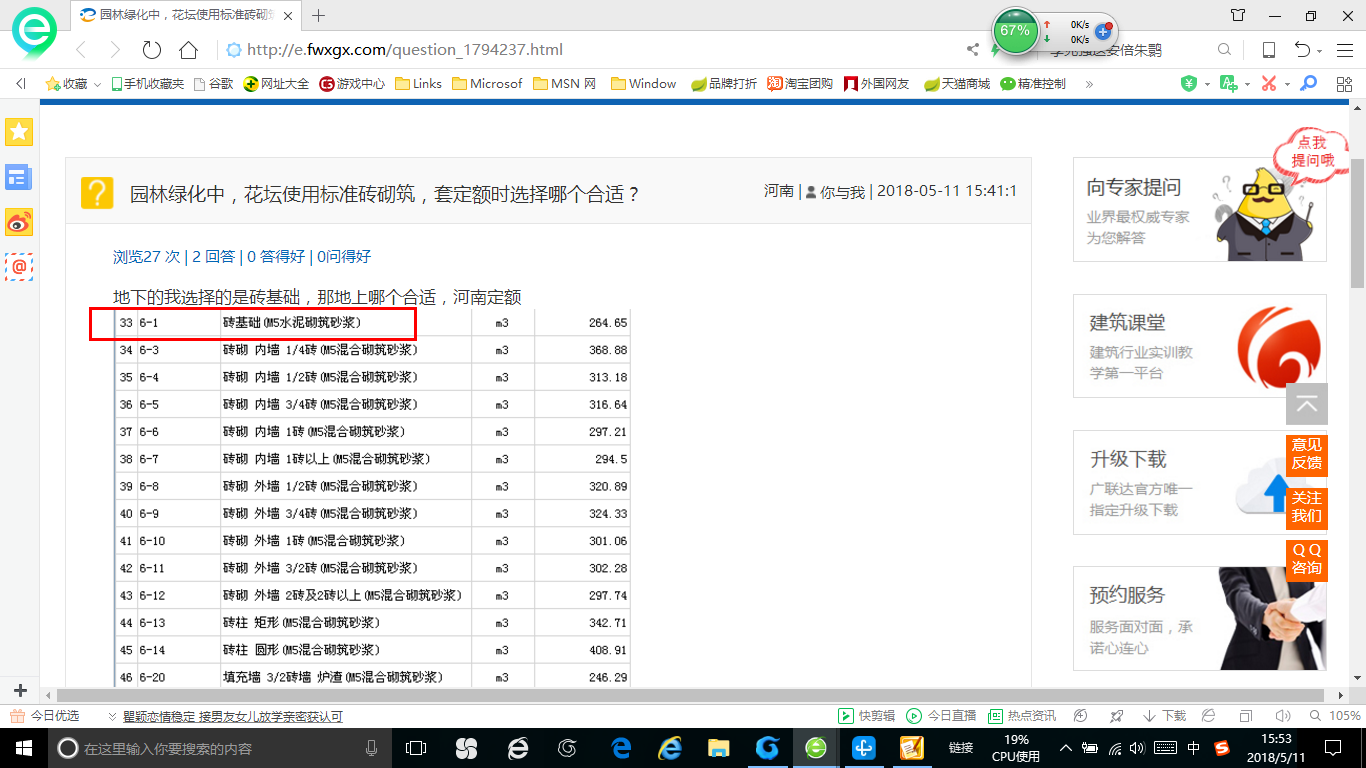The width and height of the screenshot is (1366, 768).
Task: Open 下载 downloads in status bar
Action: click(x=1164, y=716)
